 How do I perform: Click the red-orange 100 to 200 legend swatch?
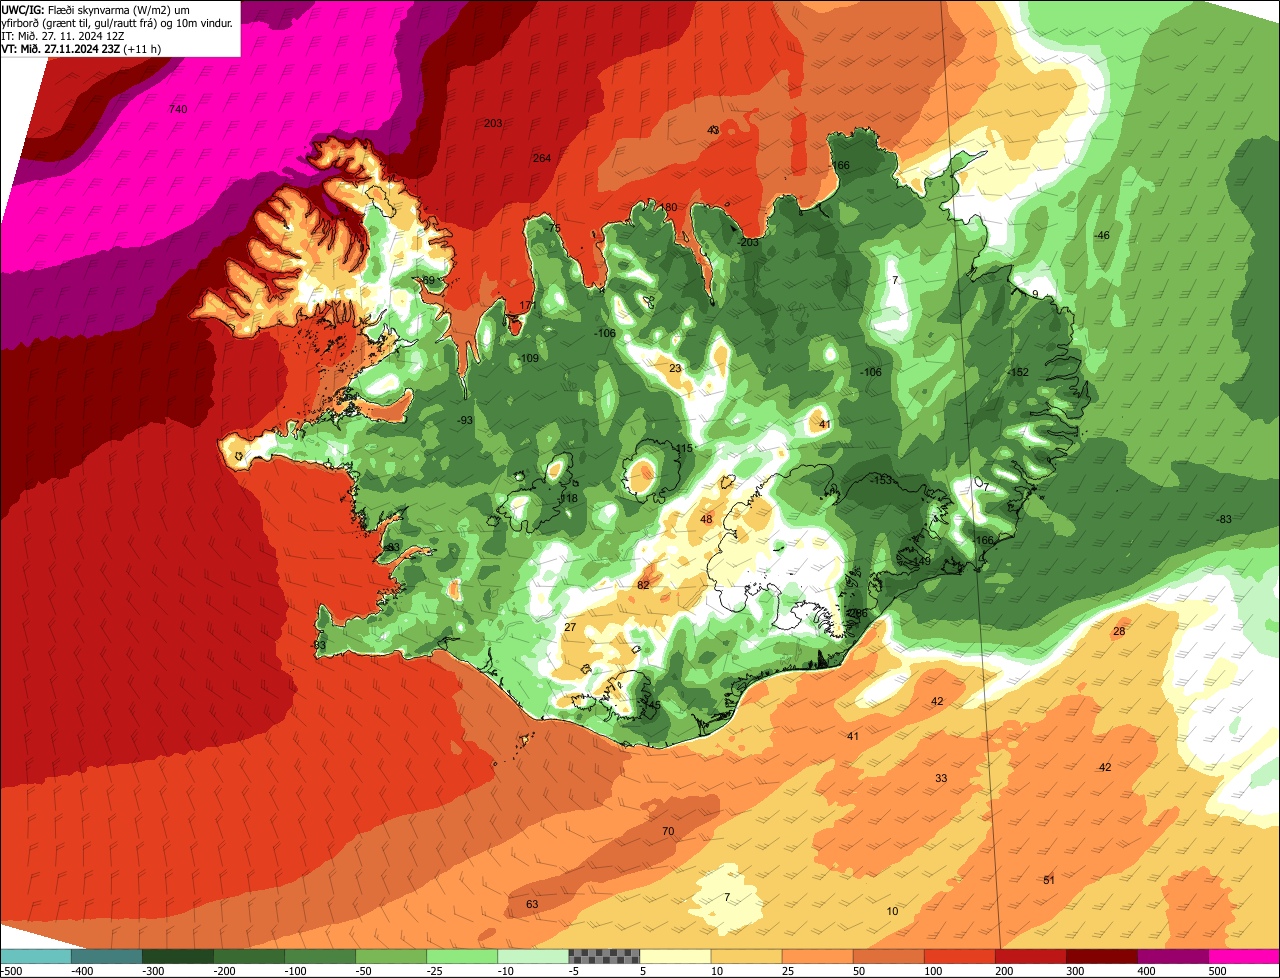(959, 956)
